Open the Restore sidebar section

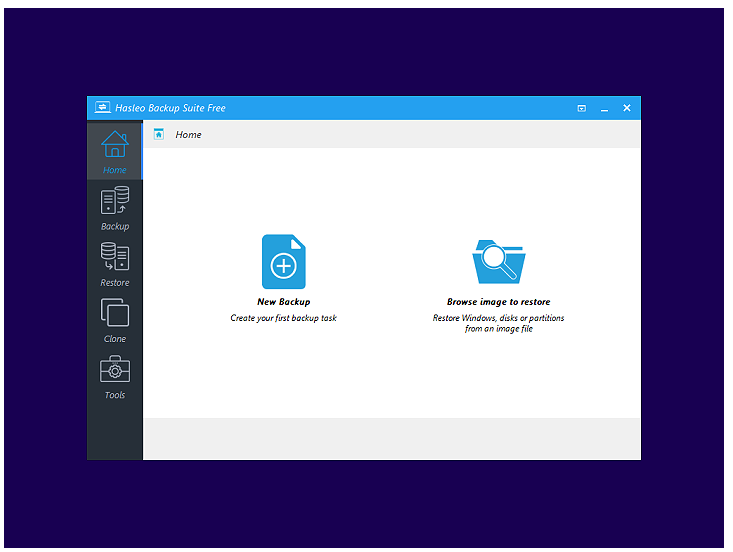[115, 264]
